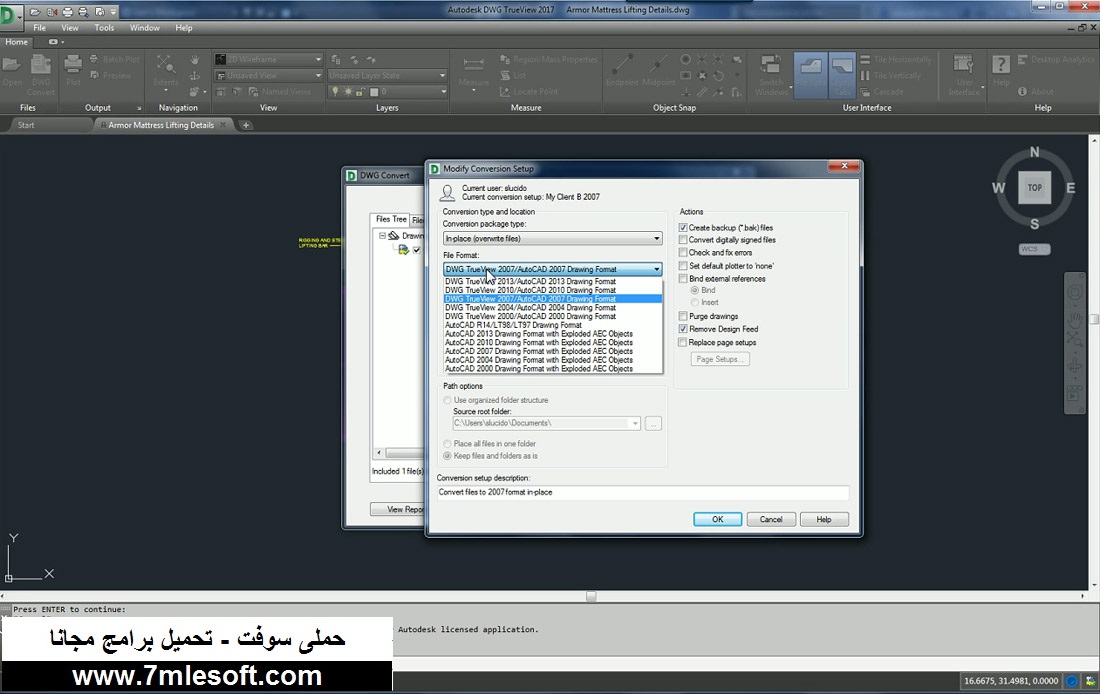
Task: Uncheck the drawing file in Files Tree
Action: (x=417, y=250)
